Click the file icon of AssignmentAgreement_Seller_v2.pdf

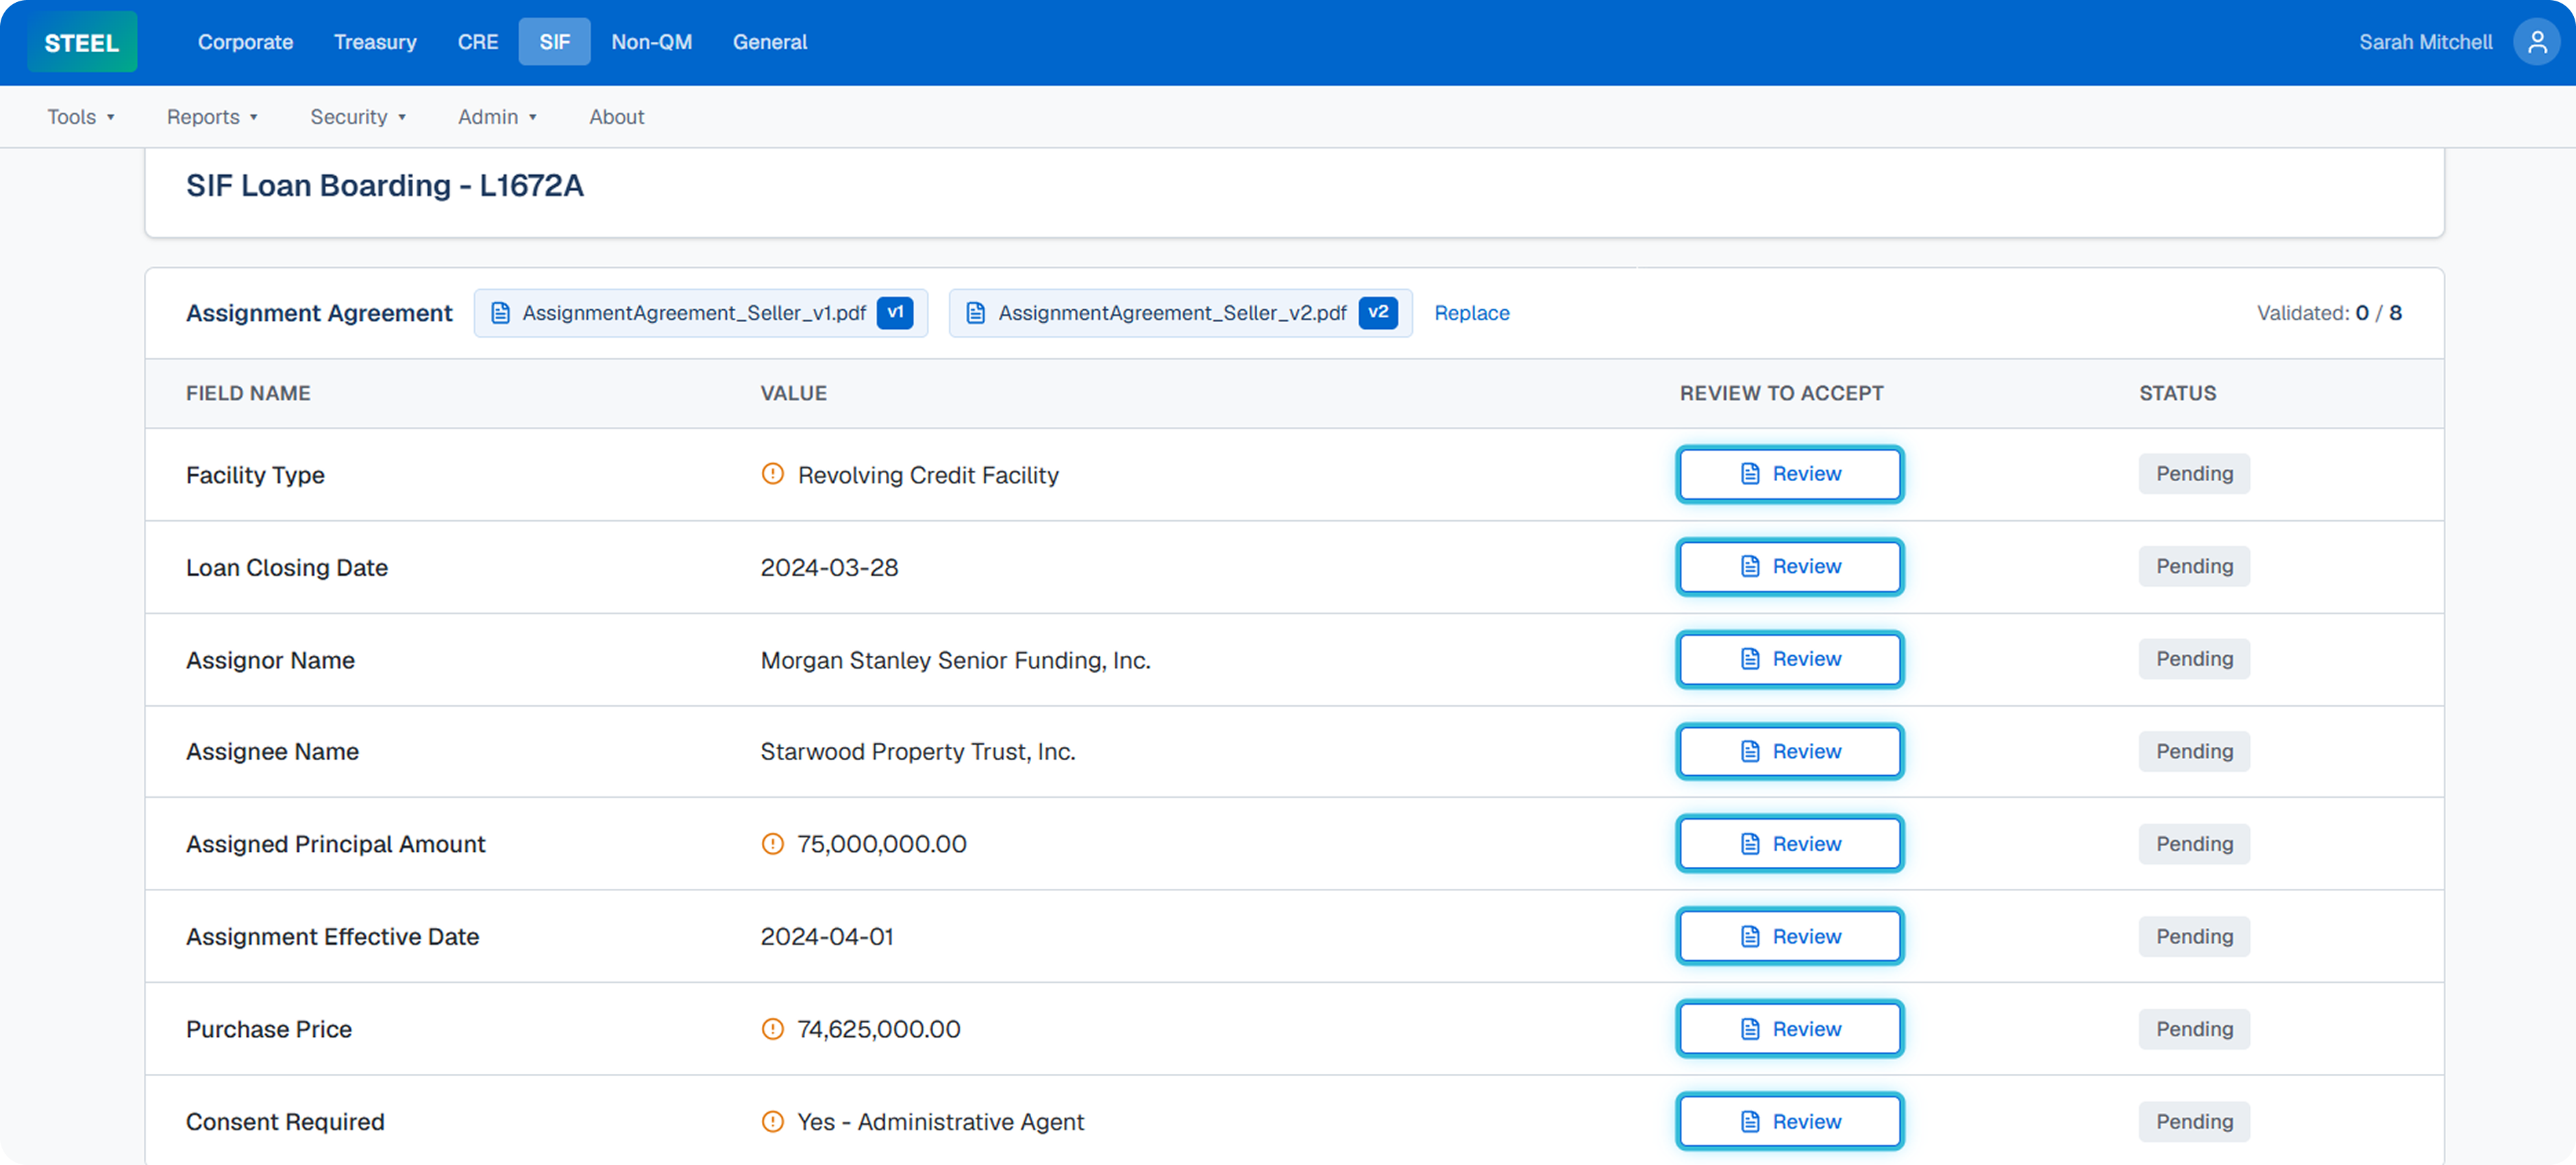976,313
